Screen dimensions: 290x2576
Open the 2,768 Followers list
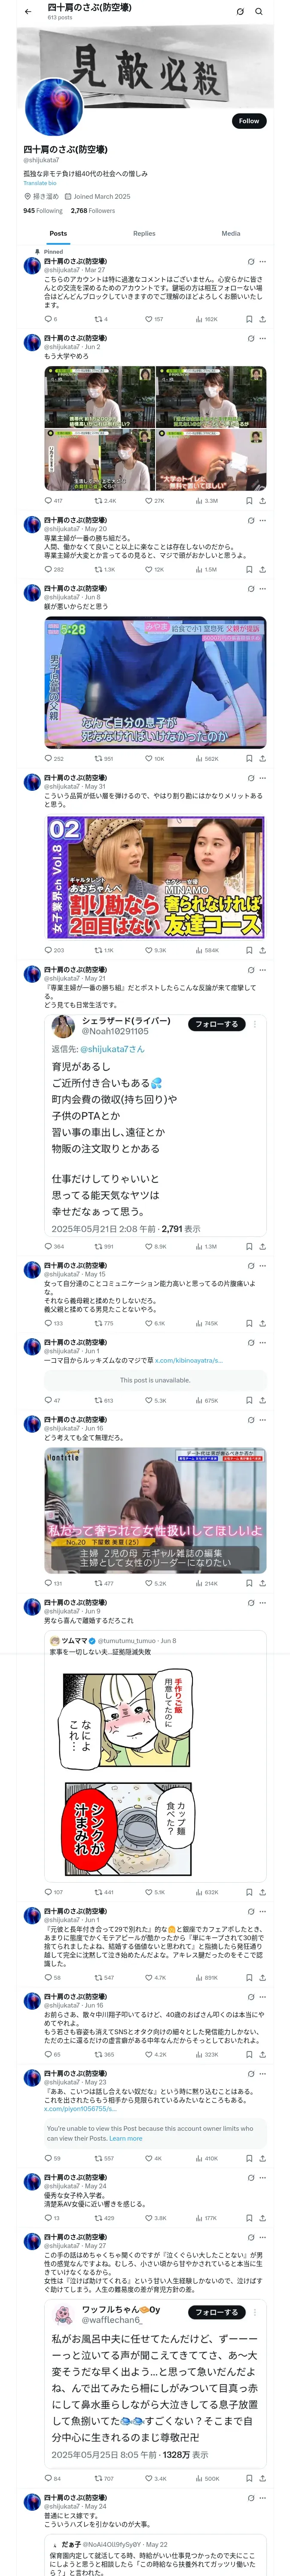pyautogui.click(x=93, y=210)
